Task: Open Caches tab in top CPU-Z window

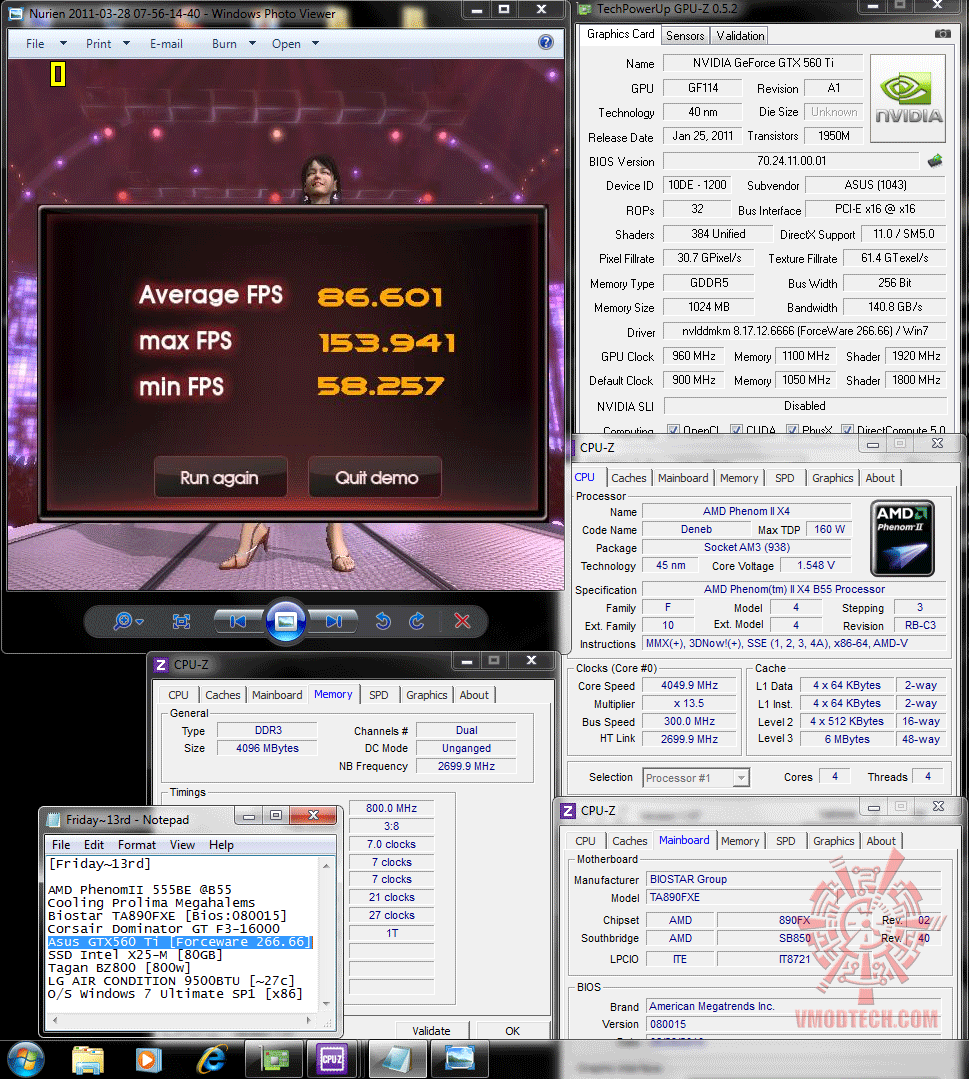Action: pos(628,478)
